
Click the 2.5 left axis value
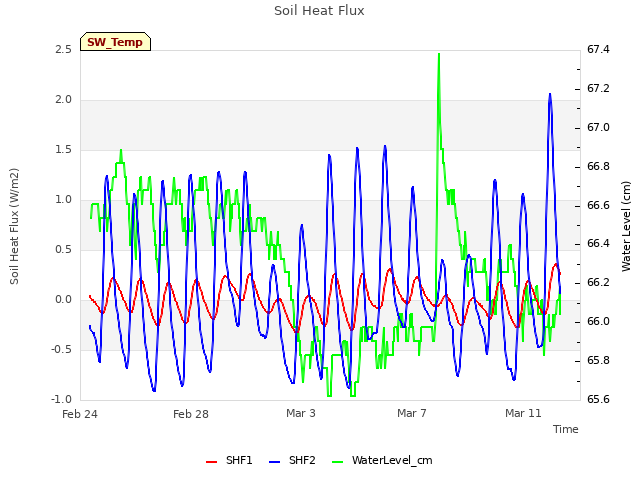point(64,49)
